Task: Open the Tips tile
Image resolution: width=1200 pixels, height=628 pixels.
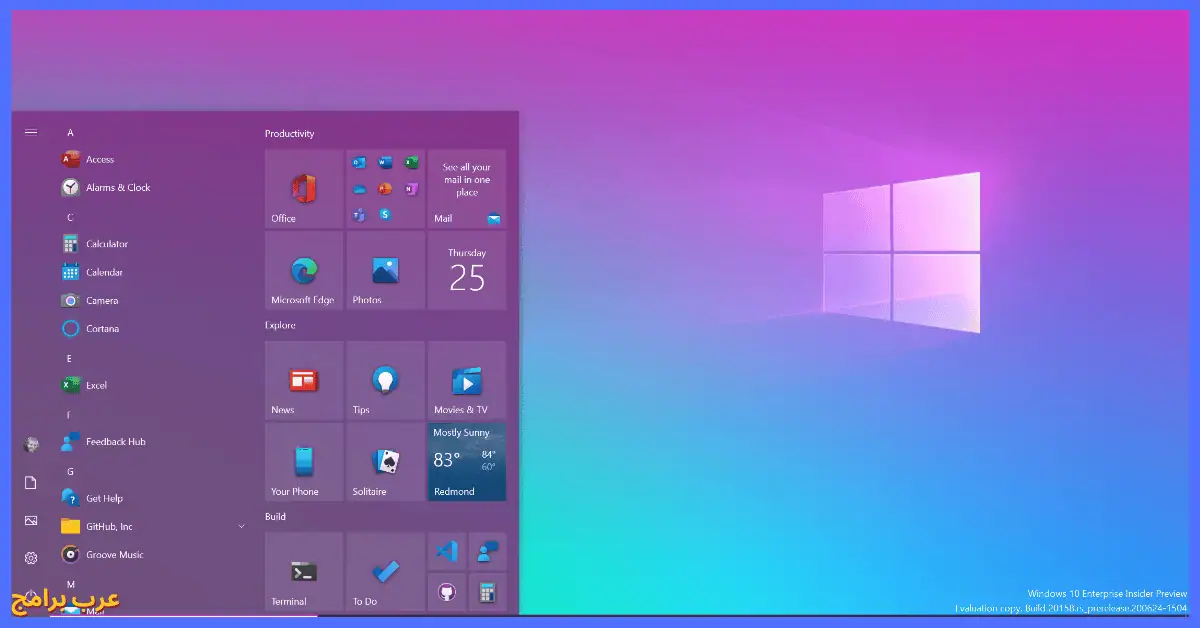Action: click(385, 380)
